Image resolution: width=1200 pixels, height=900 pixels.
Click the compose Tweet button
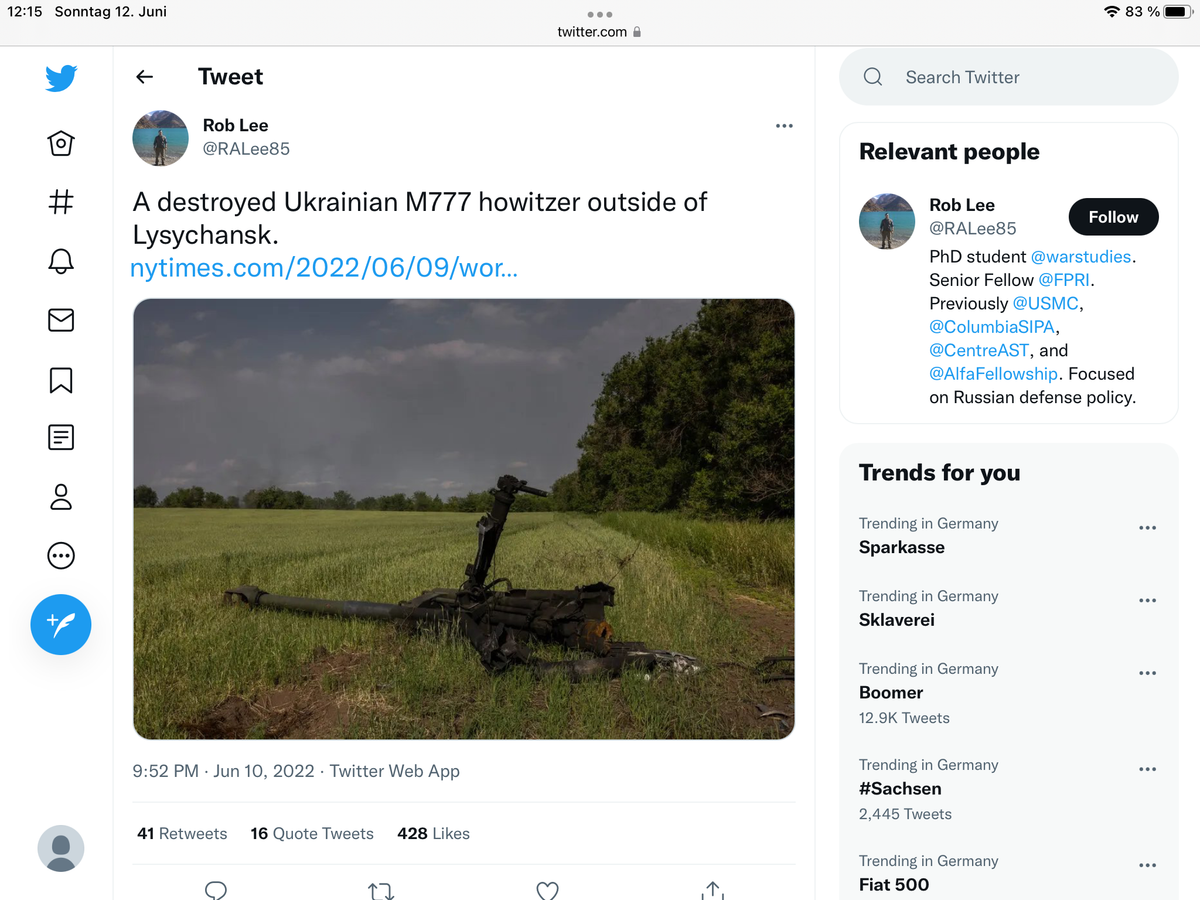point(61,625)
